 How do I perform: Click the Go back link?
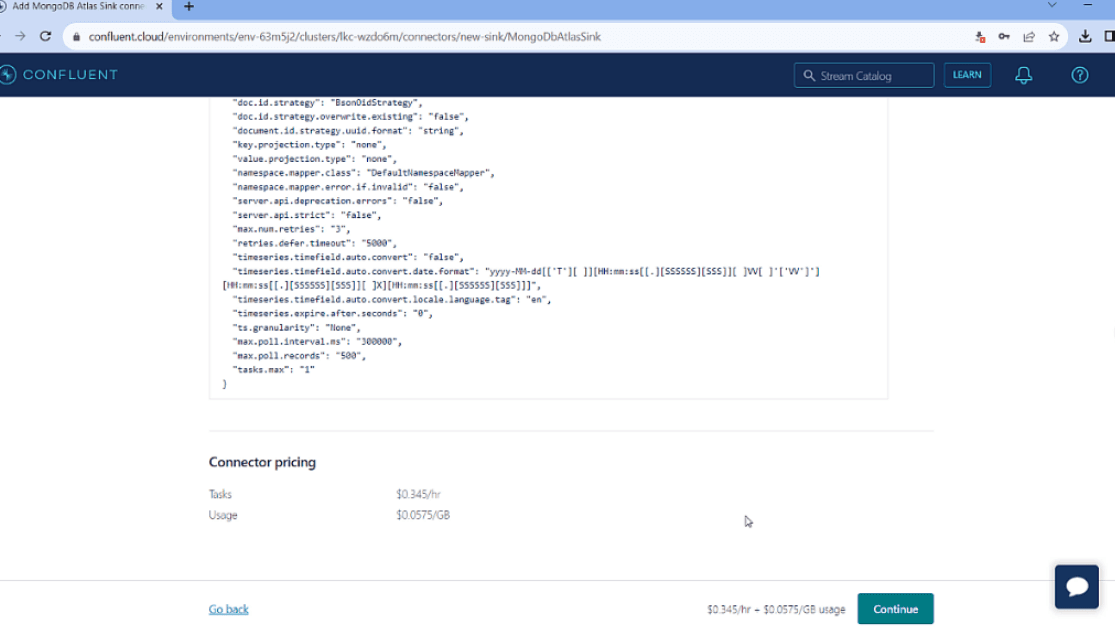(228, 608)
